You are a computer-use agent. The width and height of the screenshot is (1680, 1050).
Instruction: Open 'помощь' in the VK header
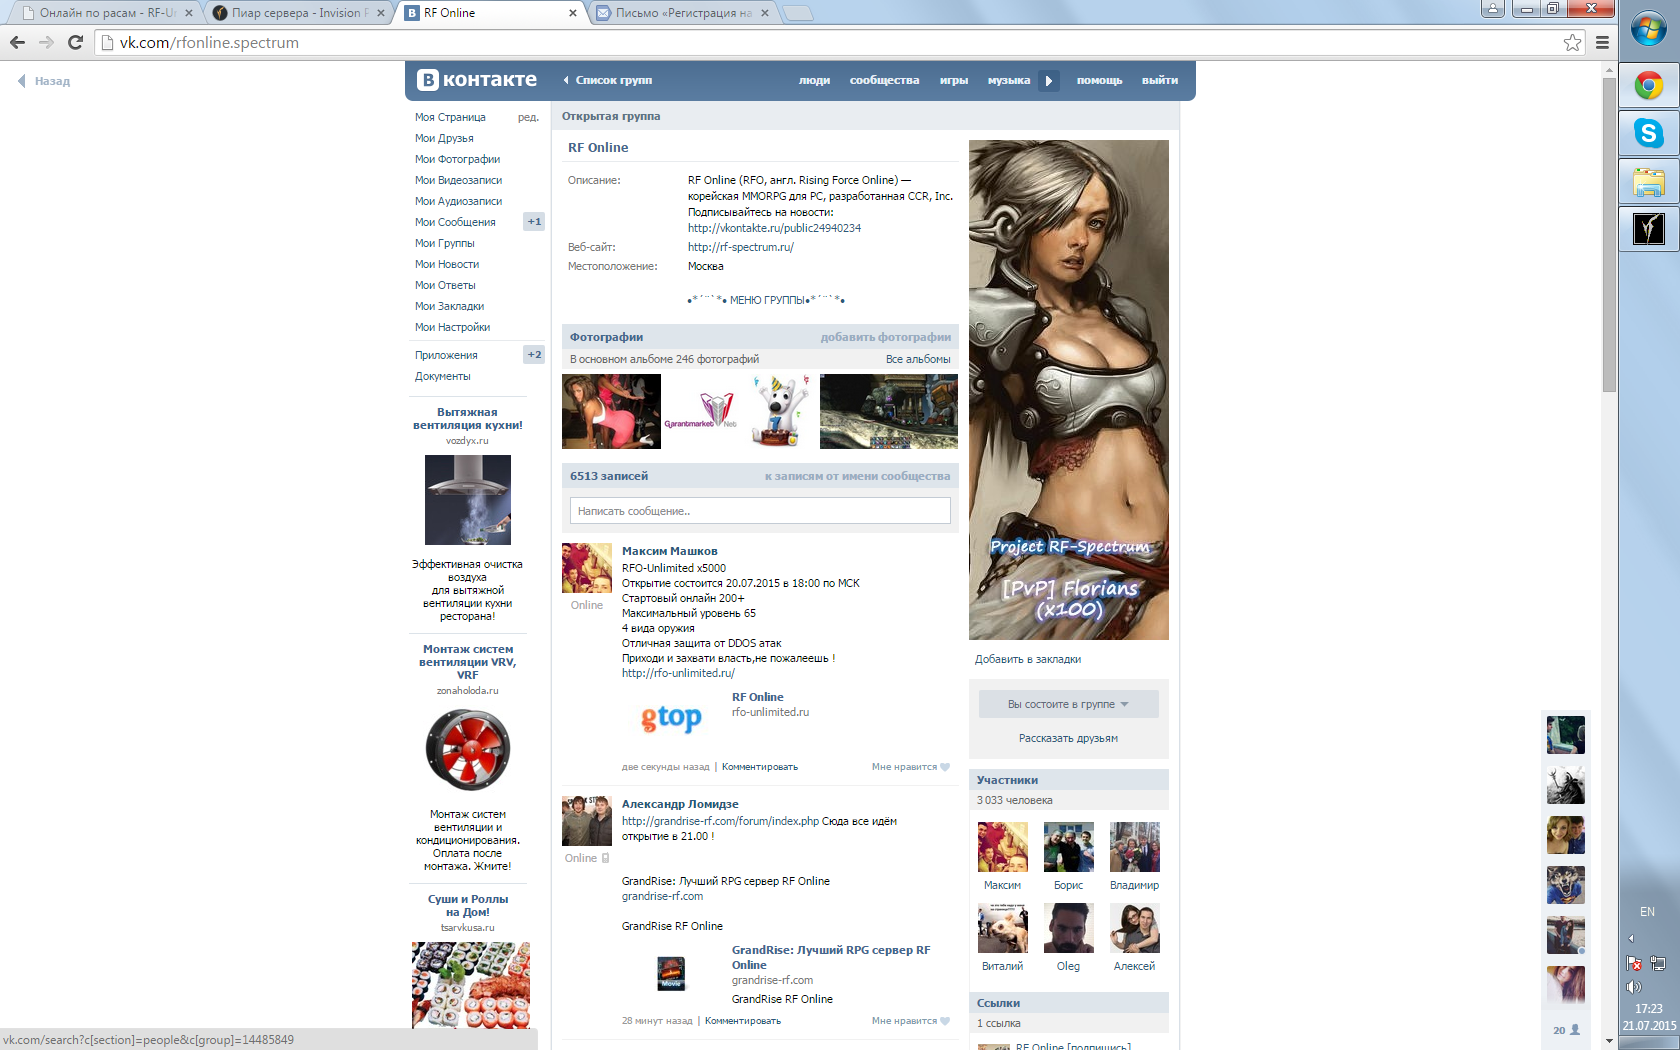(x=1099, y=80)
